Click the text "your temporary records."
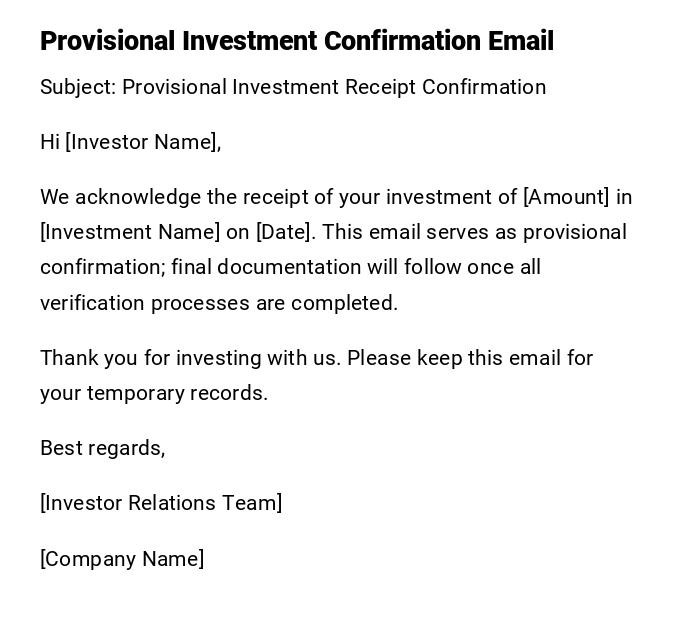 pyautogui.click(x=154, y=393)
